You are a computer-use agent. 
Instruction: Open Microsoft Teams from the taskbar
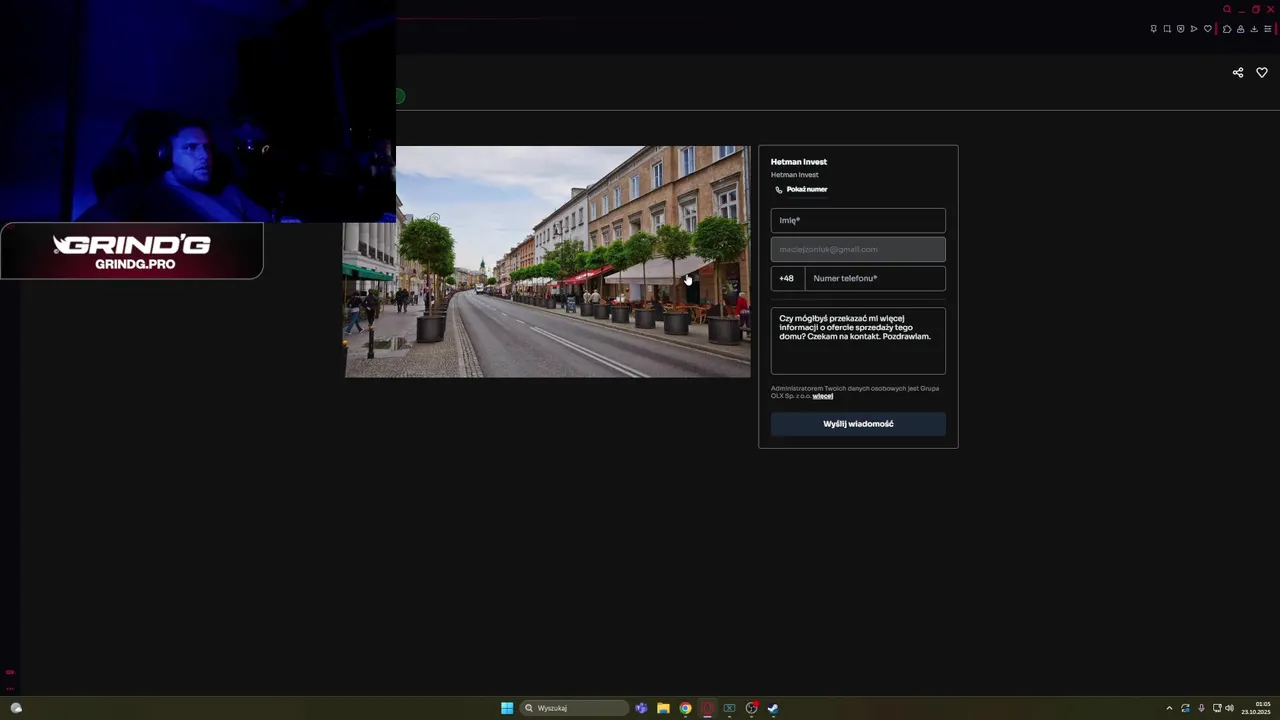tap(641, 708)
